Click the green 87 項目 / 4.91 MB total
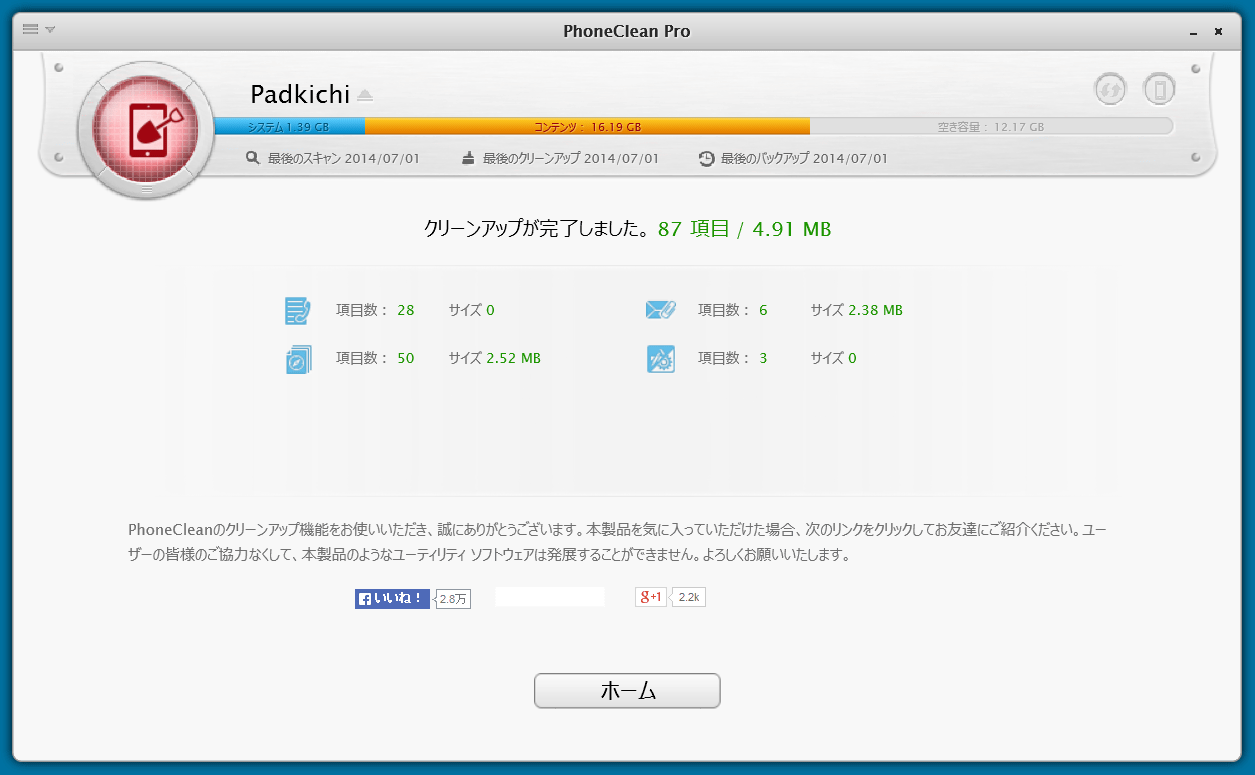Image resolution: width=1255 pixels, height=775 pixels. (x=745, y=229)
